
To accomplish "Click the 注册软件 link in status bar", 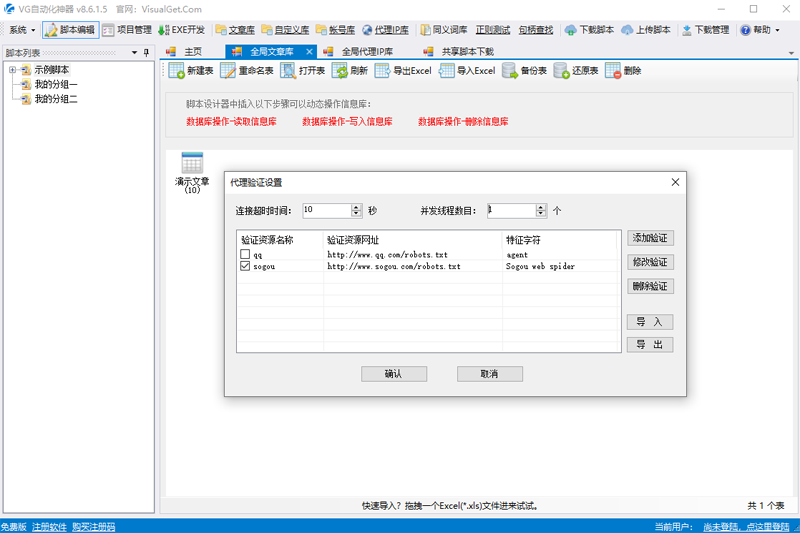I will 49,526.
